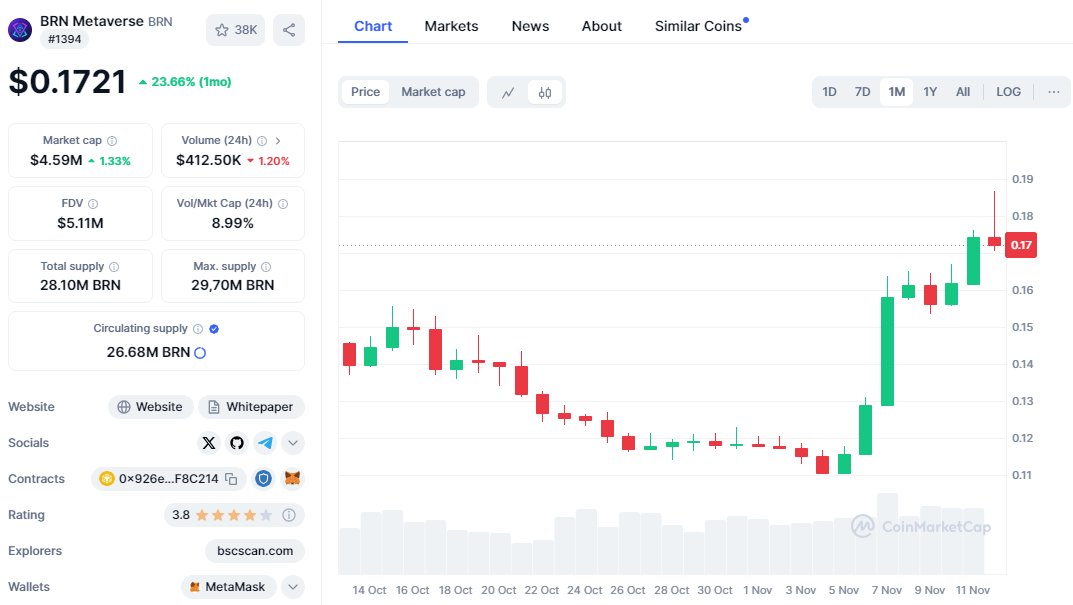Switch to the Chart tab
The image size is (1073, 605).
coord(373,26)
